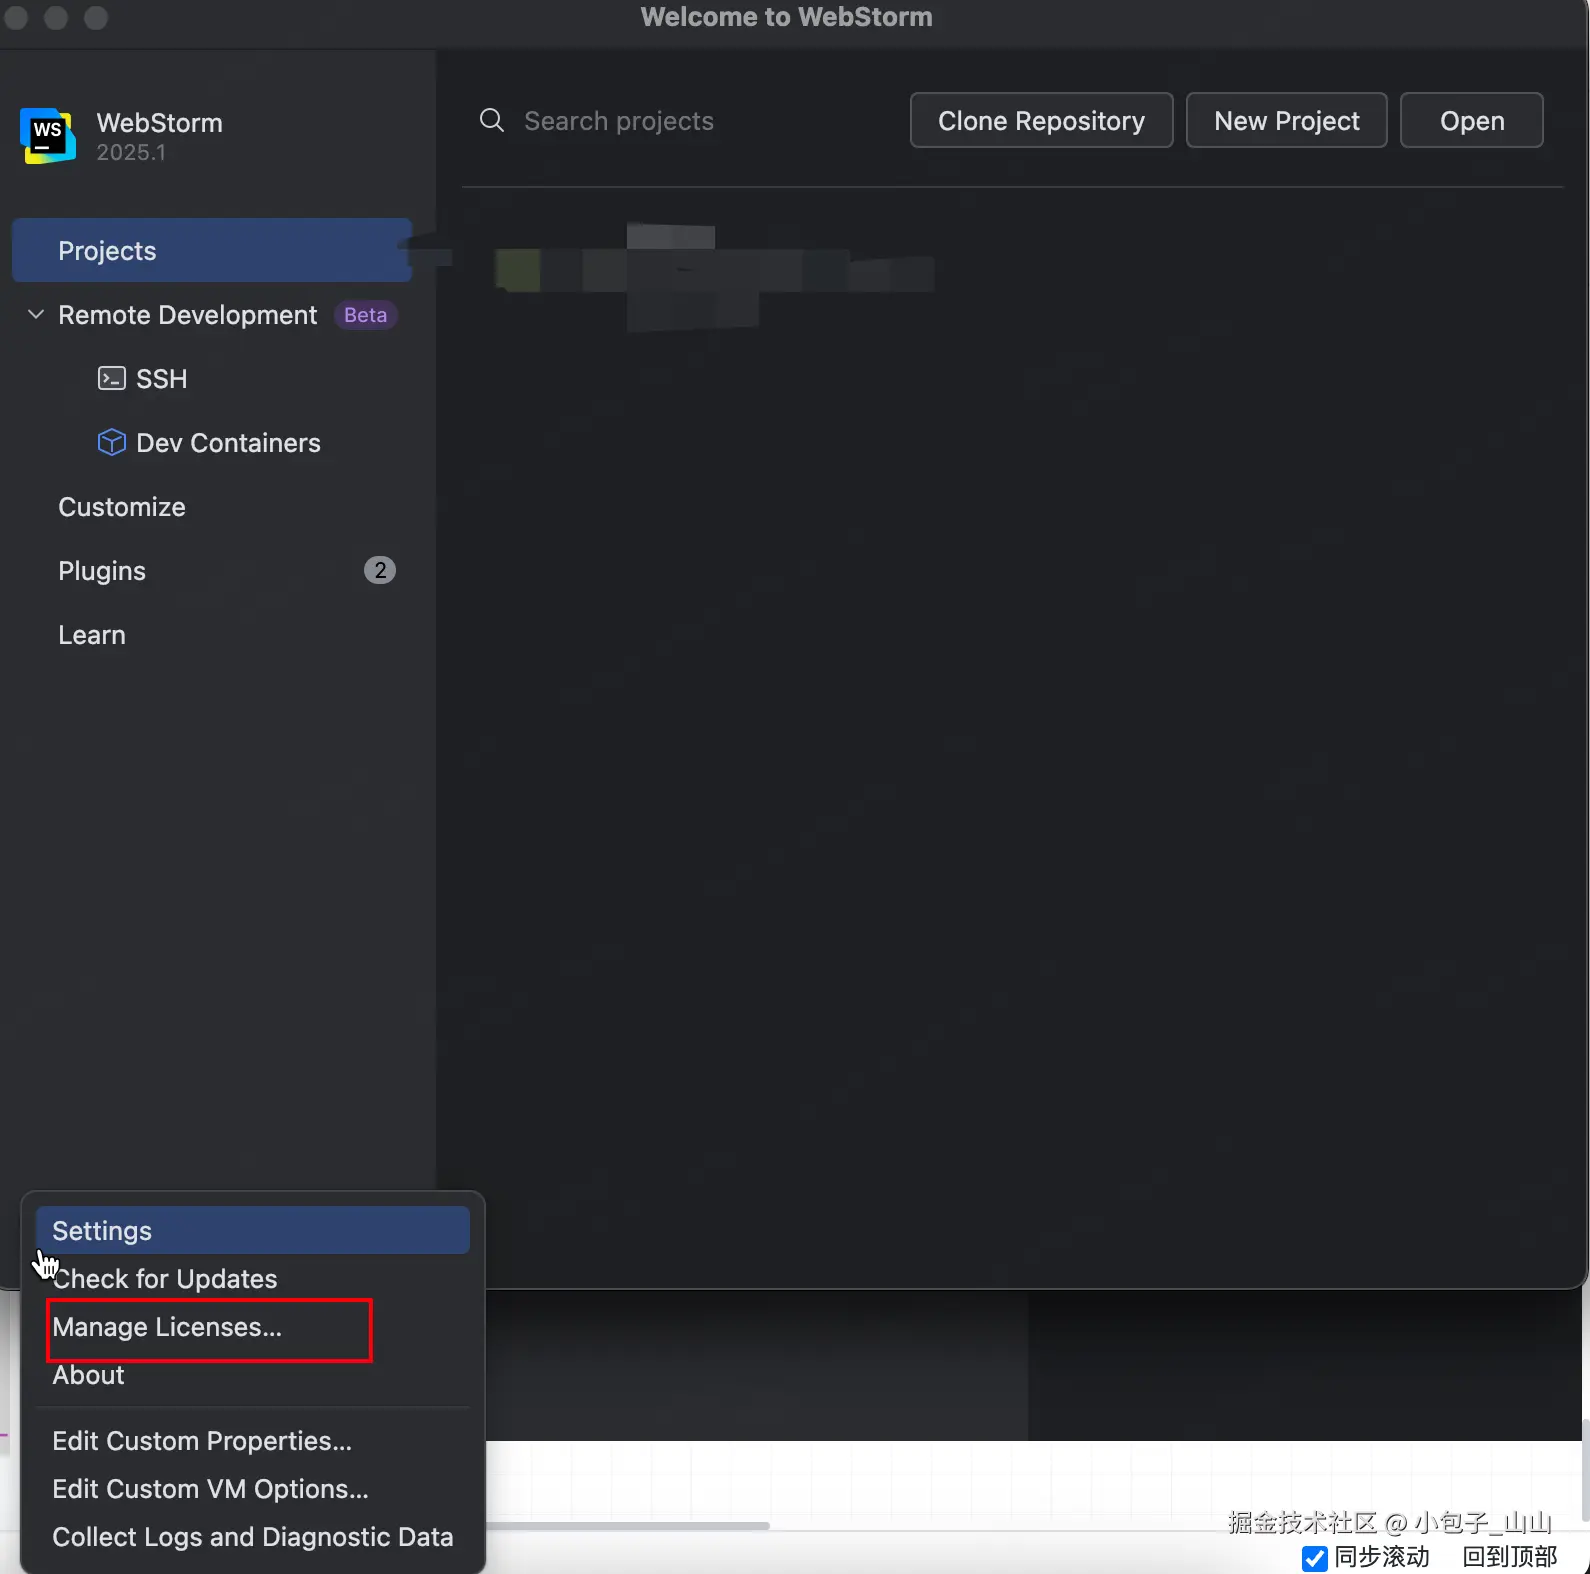The height and width of the screenshot is (1574, 1590).
Task: Click the WebStorm 2025.1 version text
Action: click(131, 152)
